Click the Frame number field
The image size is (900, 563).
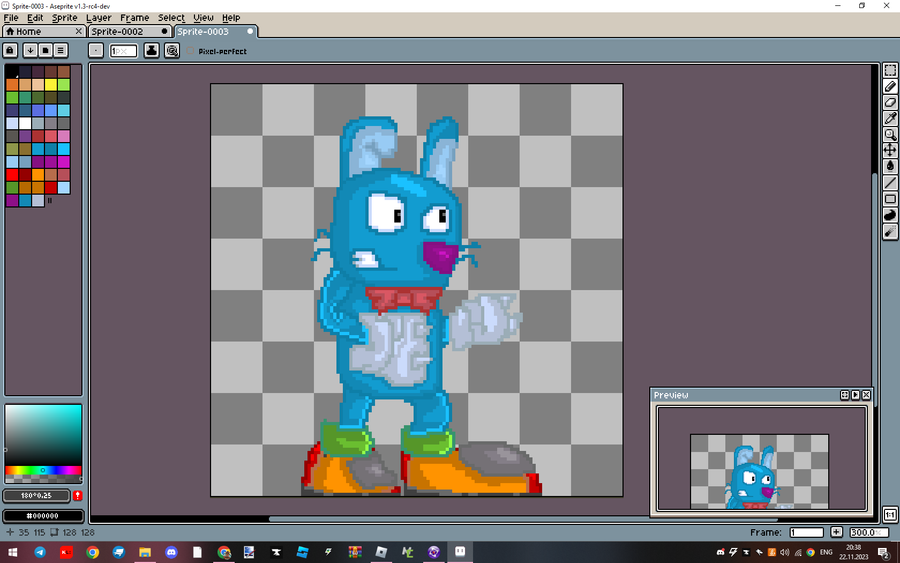pyautogui.click(x=806, y=532)
